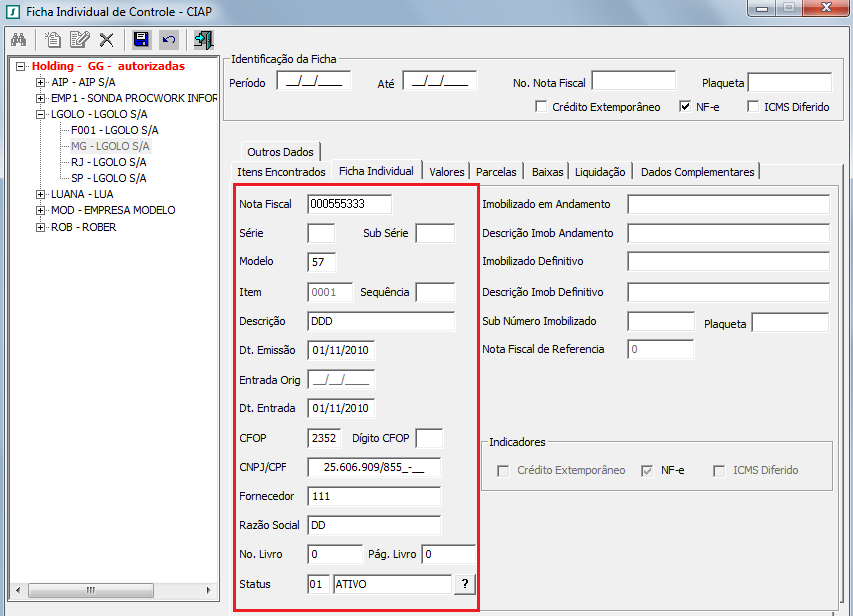Click the exit door icon
Viewport: 853px width, 616px height.
(204, 40)
